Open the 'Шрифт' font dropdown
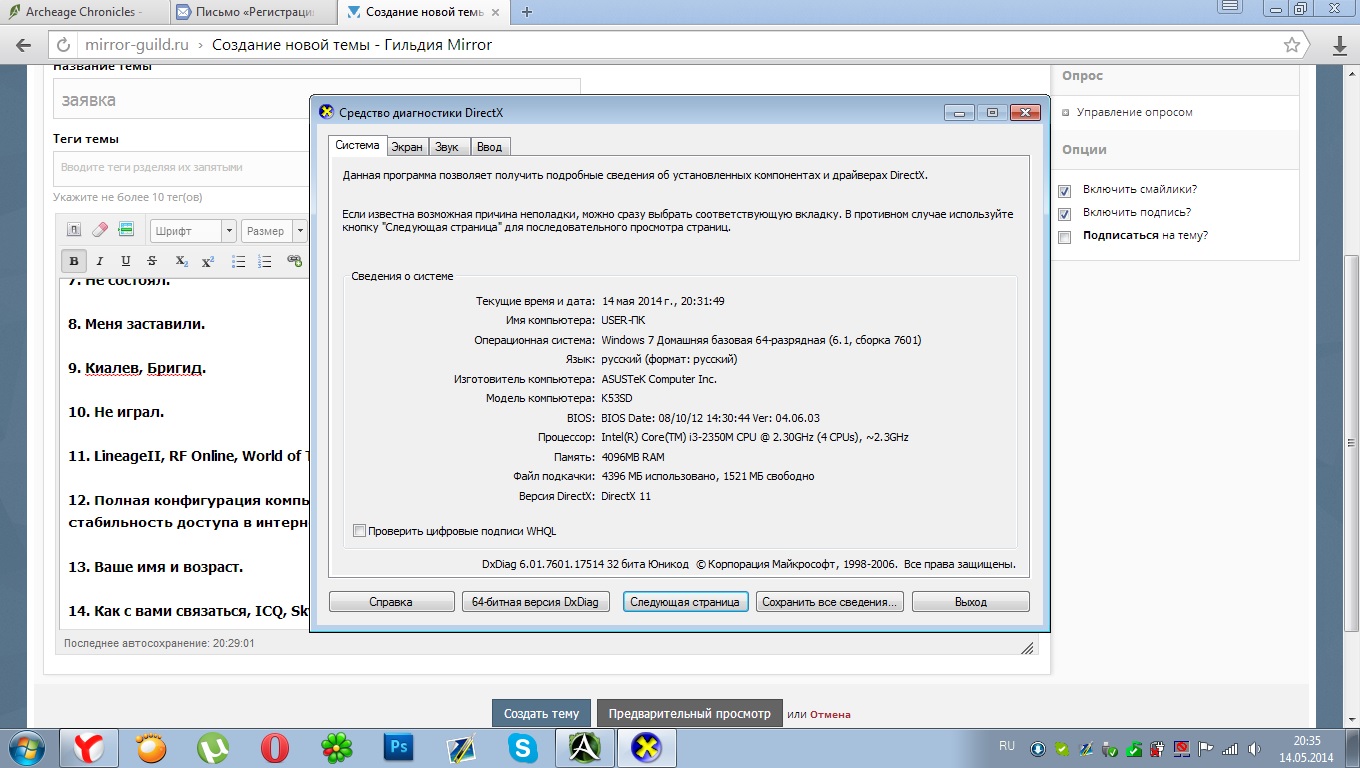The width and height of the screenshot is (1360, 768). [193, 231]
